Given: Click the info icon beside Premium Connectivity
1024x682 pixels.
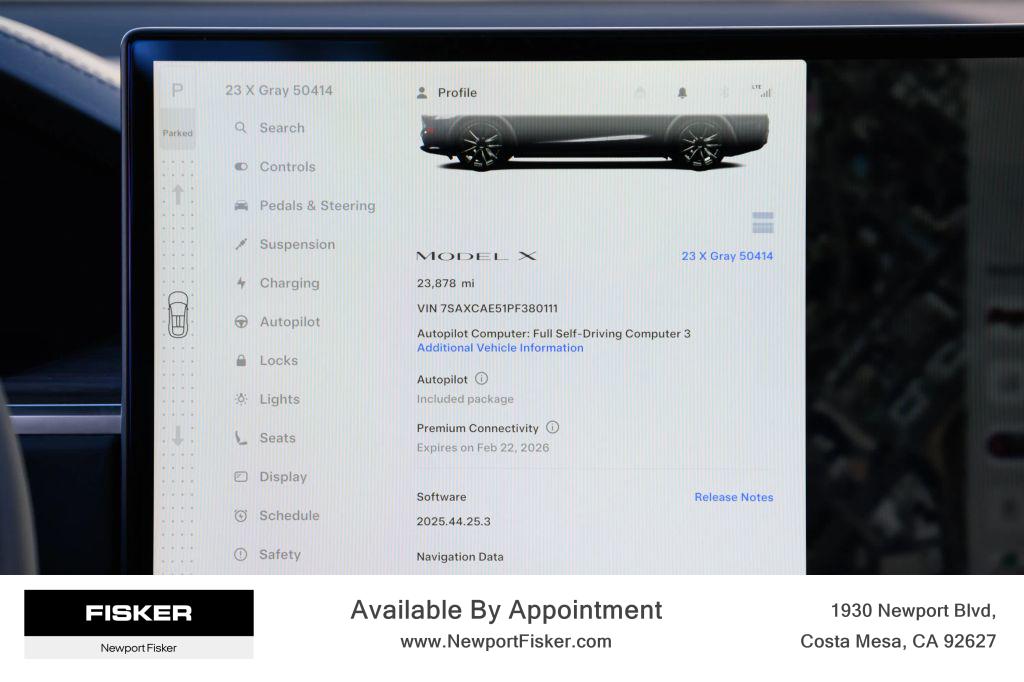Looking at the screenshot, I should pyautogui.click(x=553, y=427).
